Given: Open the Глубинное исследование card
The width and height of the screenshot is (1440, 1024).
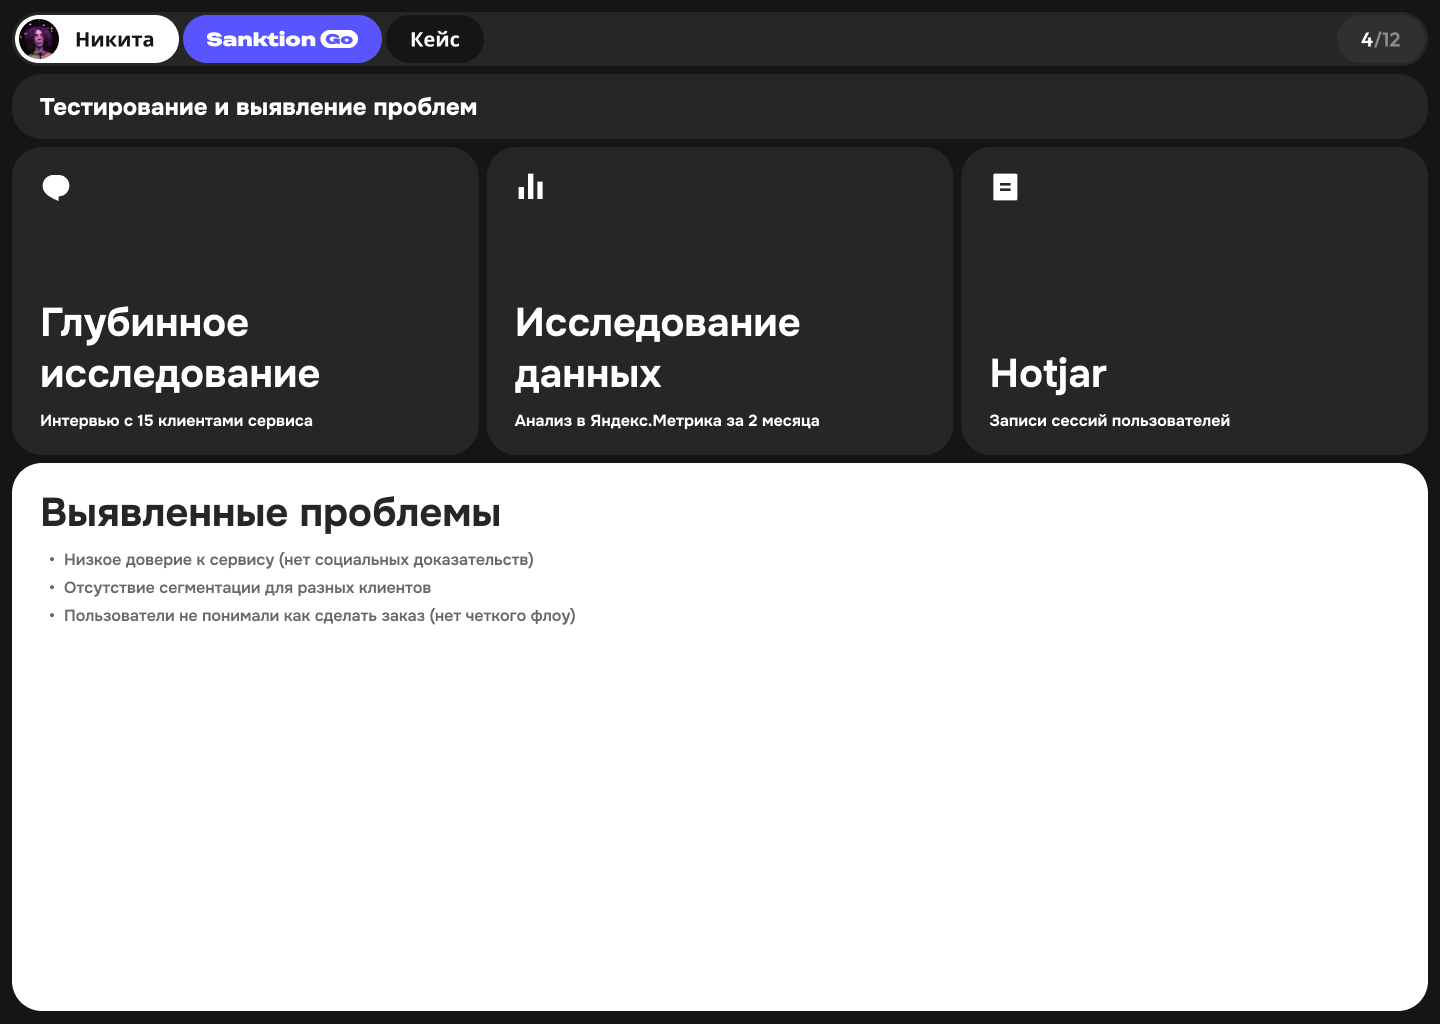Looking at the screenshot, I should pos(245,300).
